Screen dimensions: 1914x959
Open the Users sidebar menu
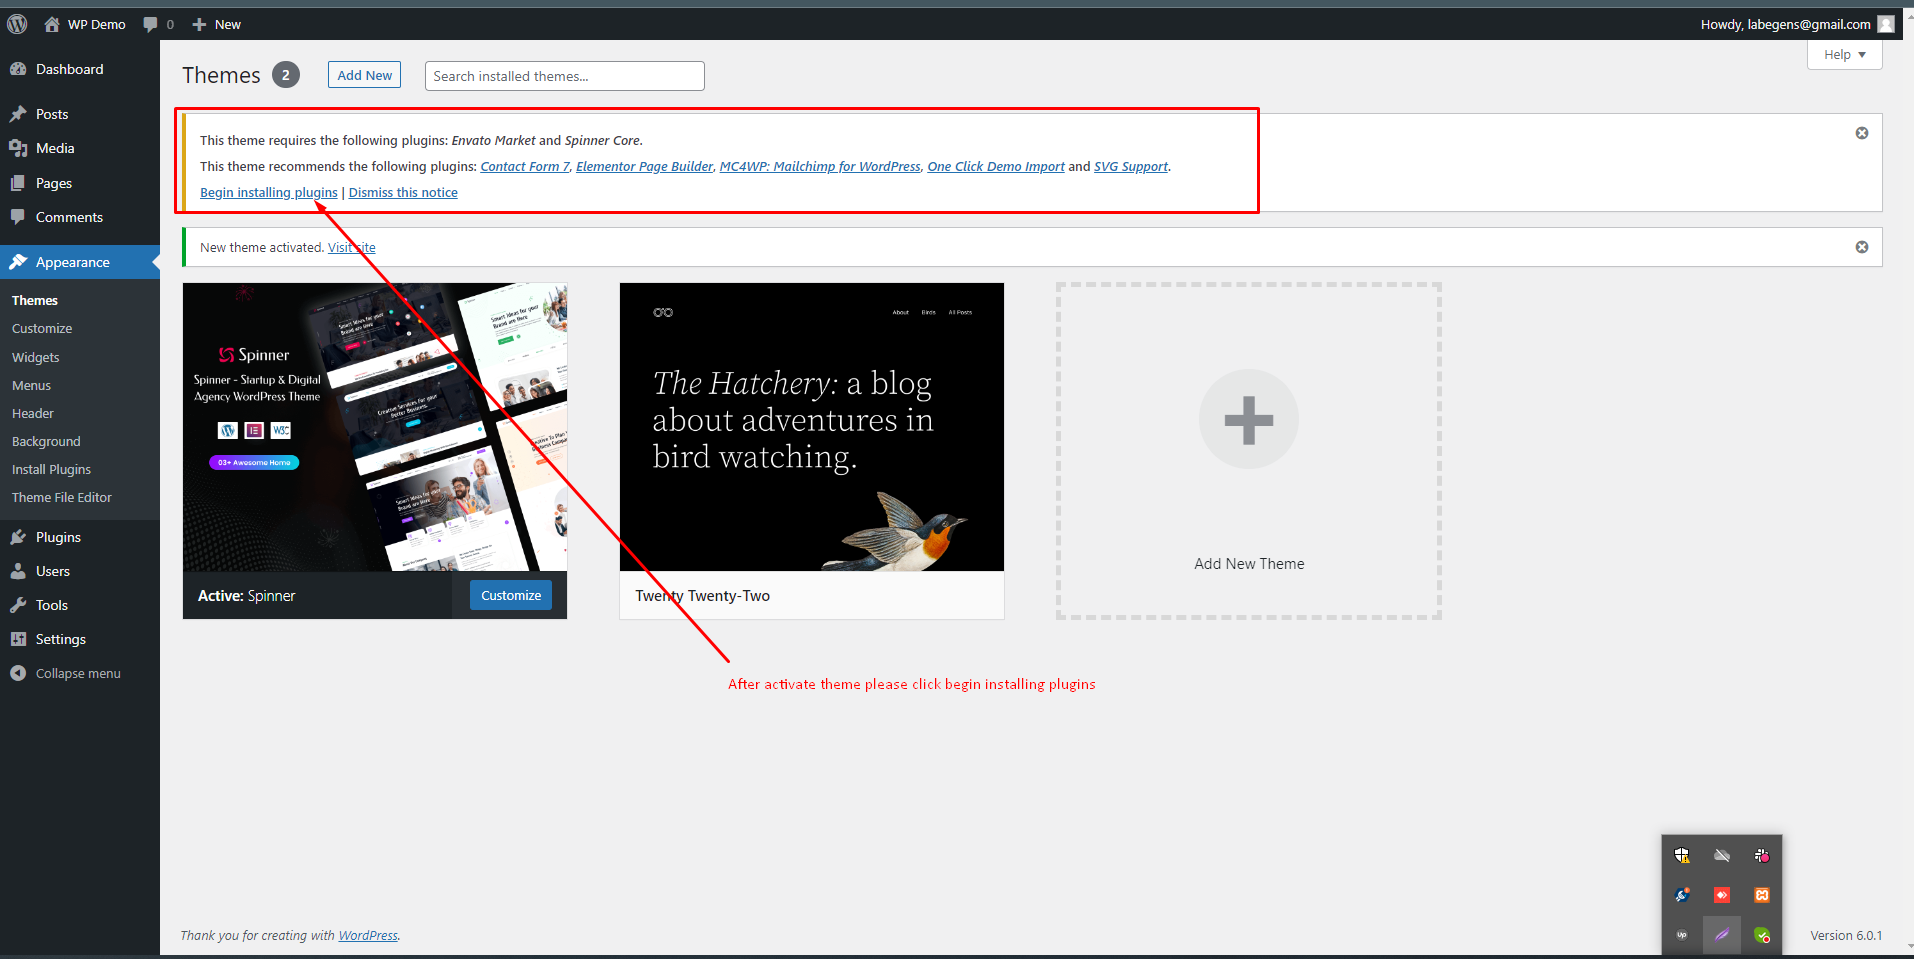[80, 571]
